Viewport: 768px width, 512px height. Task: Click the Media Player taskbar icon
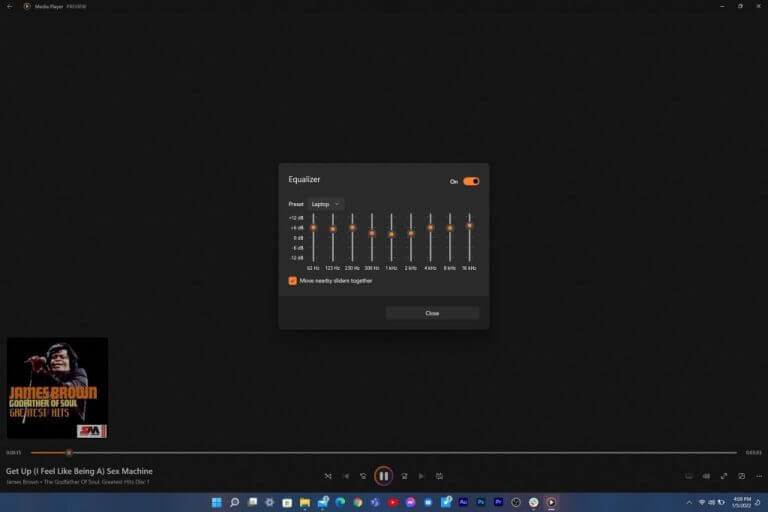click(x=551, y=502)
